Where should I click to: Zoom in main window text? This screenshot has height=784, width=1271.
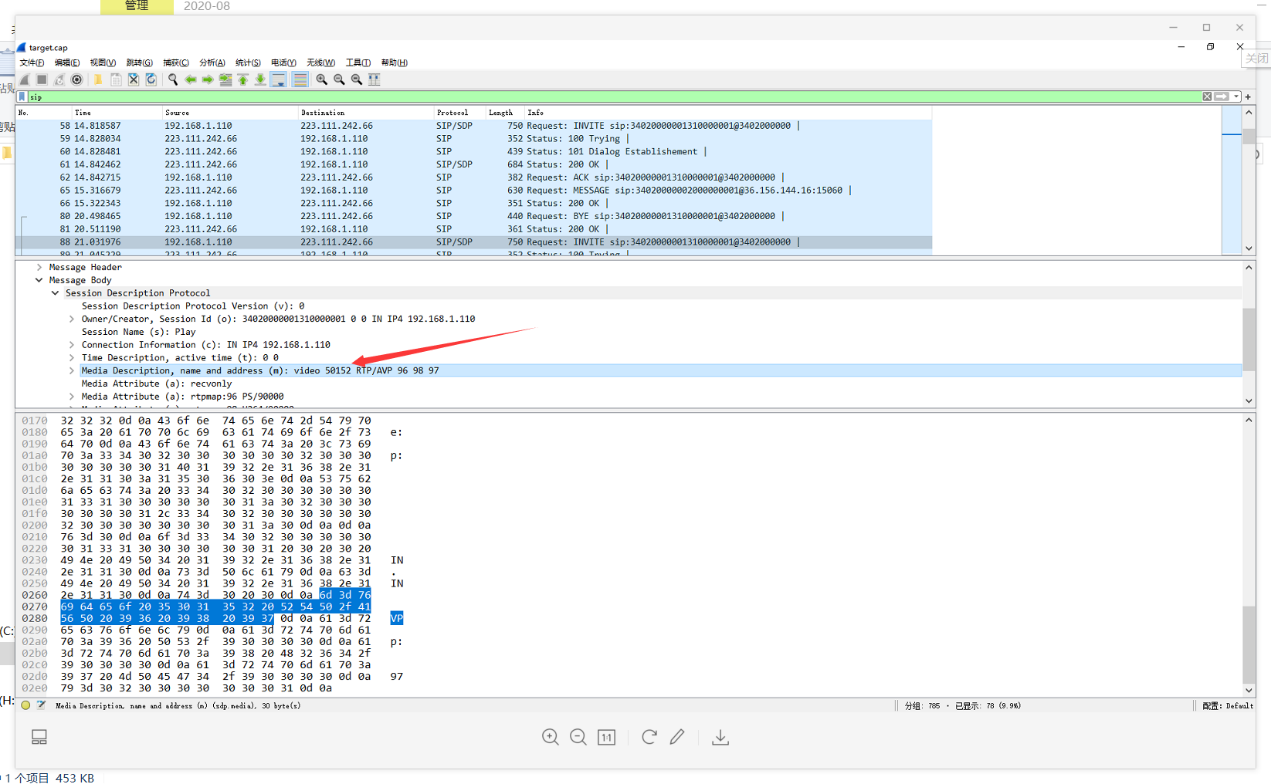(x=321, y=79)
